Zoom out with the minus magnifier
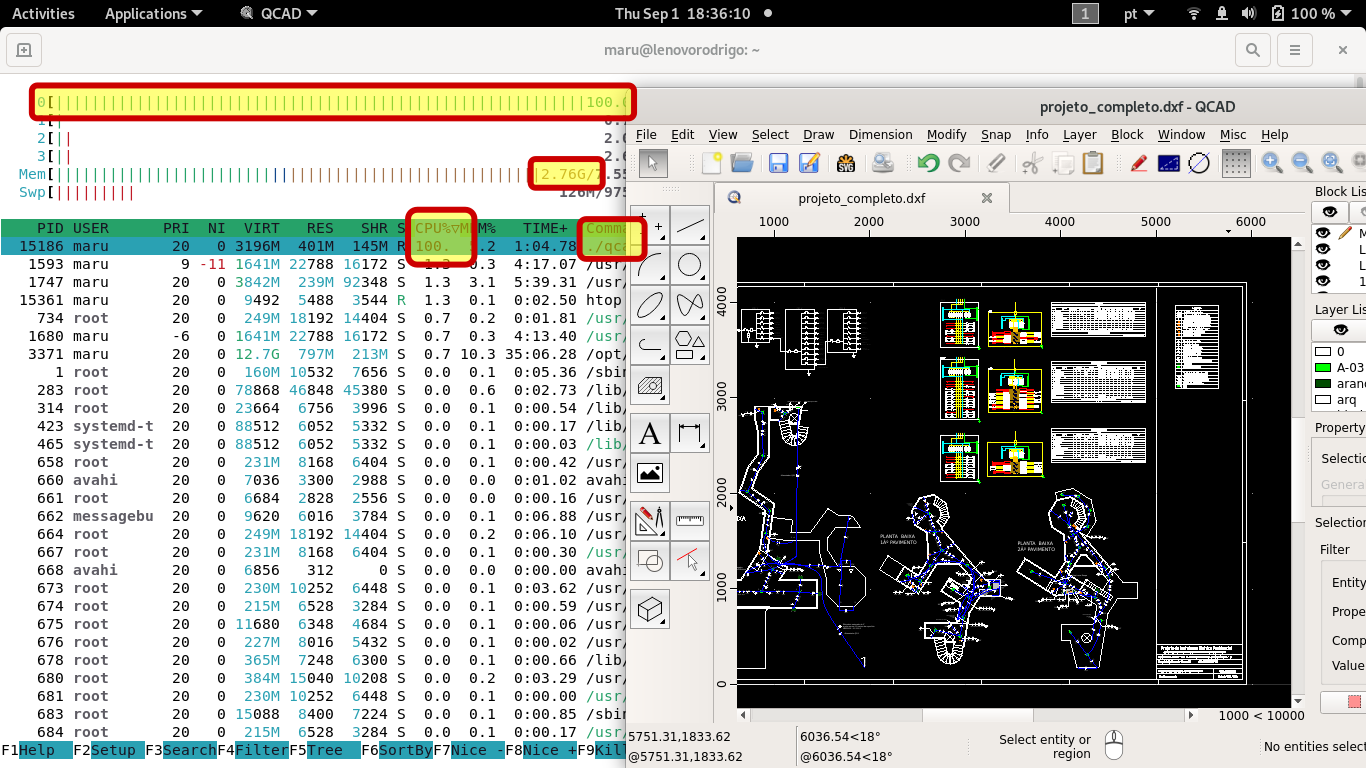The height and width of the screenshot is (768, 1366). tap(1302, 162)
